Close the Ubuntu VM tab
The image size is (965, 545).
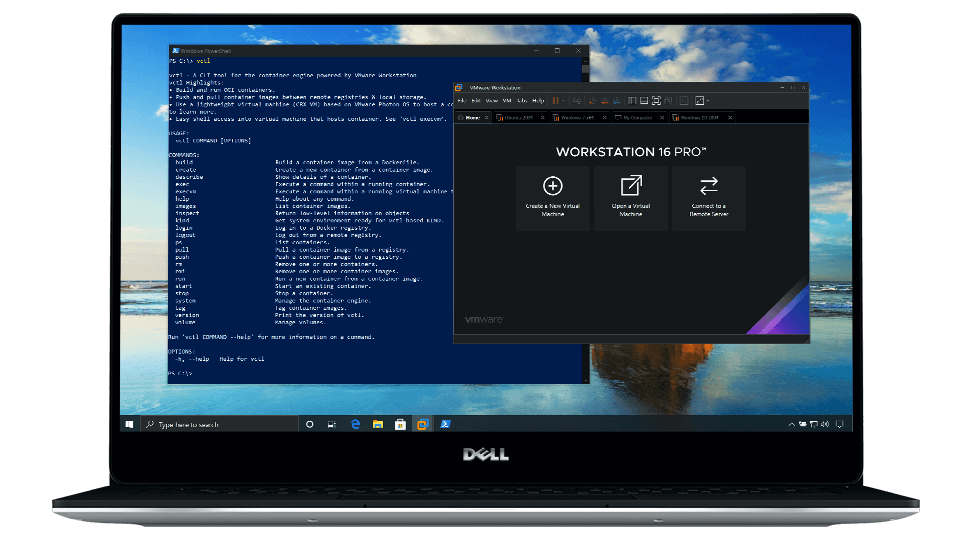(542, 117)
